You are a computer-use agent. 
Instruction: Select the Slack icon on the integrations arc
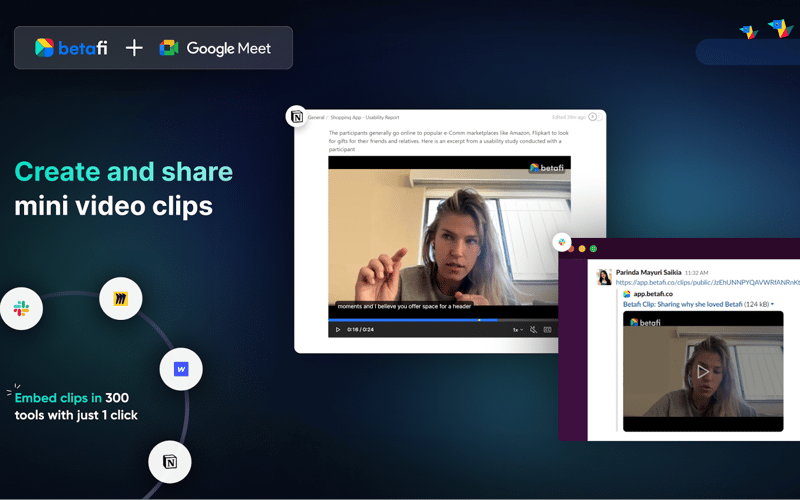pos(21,308)
